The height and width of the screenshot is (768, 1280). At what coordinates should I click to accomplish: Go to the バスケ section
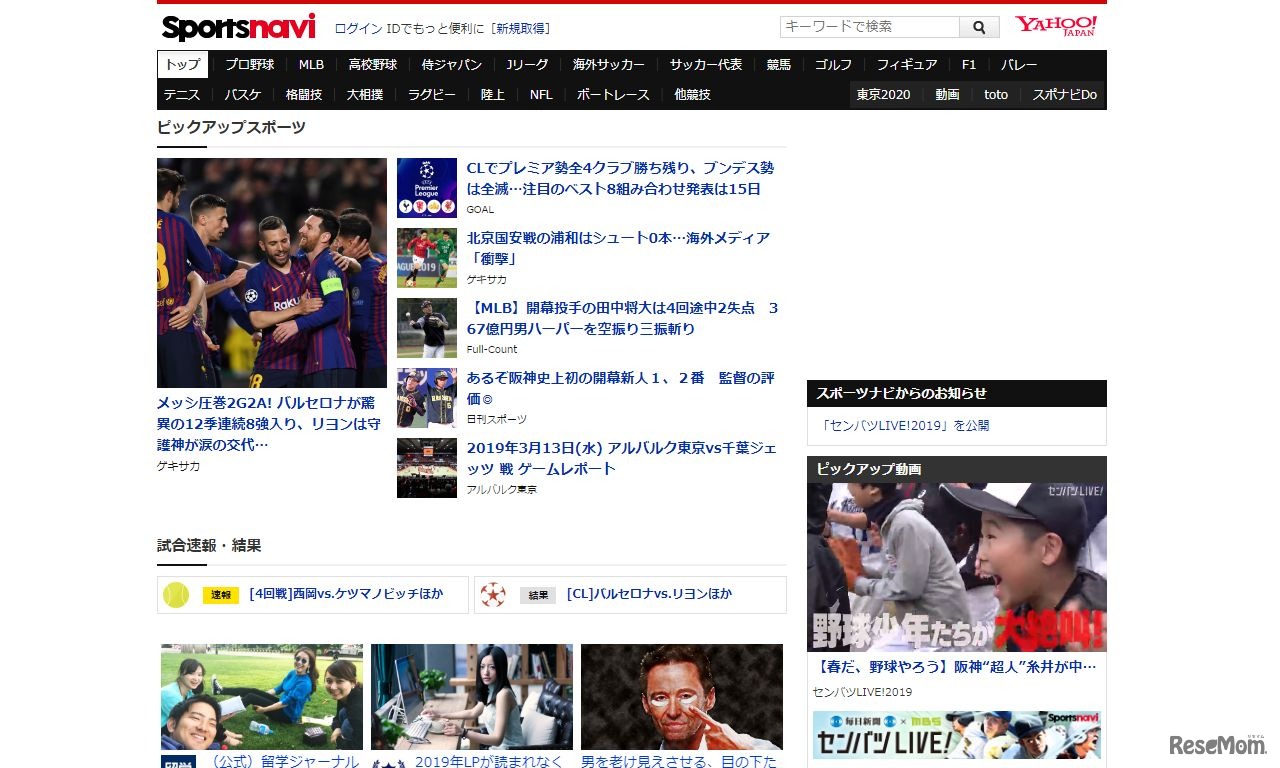pyautogui.click(x=243, y=95)
